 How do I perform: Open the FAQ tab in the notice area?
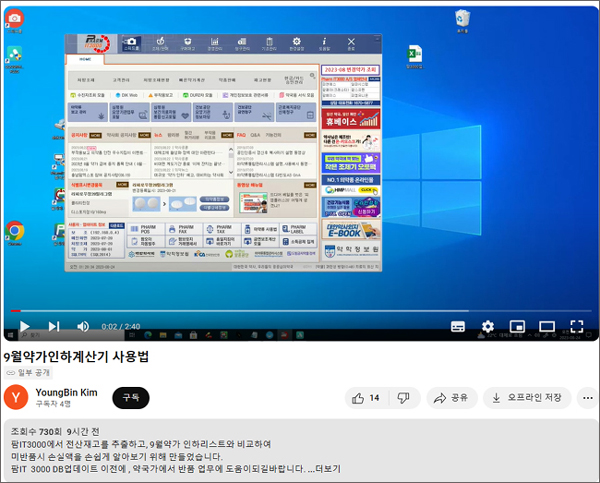pos(241,135)
